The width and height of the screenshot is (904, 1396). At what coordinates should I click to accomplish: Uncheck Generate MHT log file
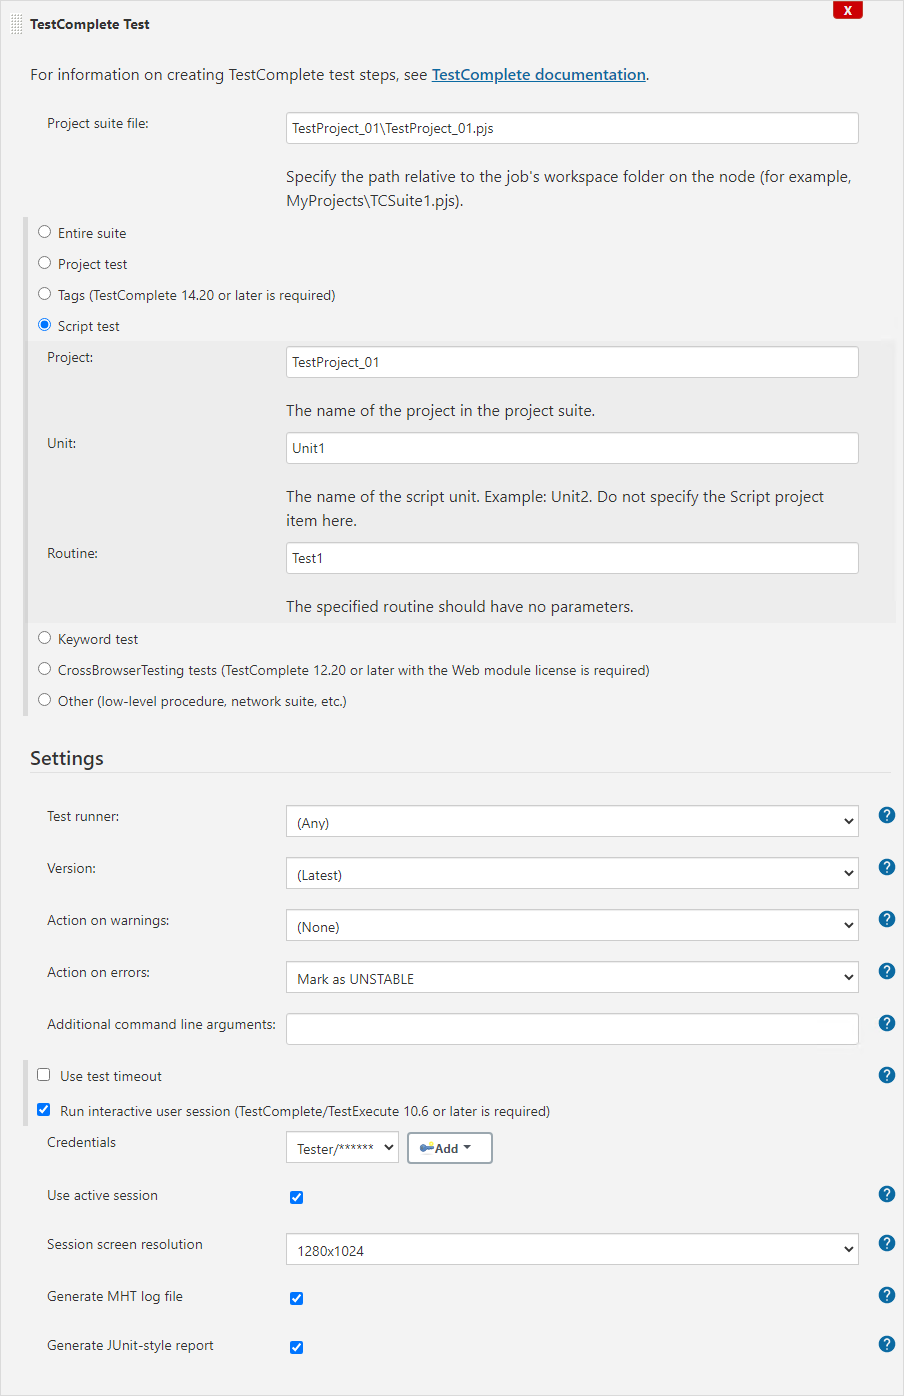click(x=297, y=1298)
